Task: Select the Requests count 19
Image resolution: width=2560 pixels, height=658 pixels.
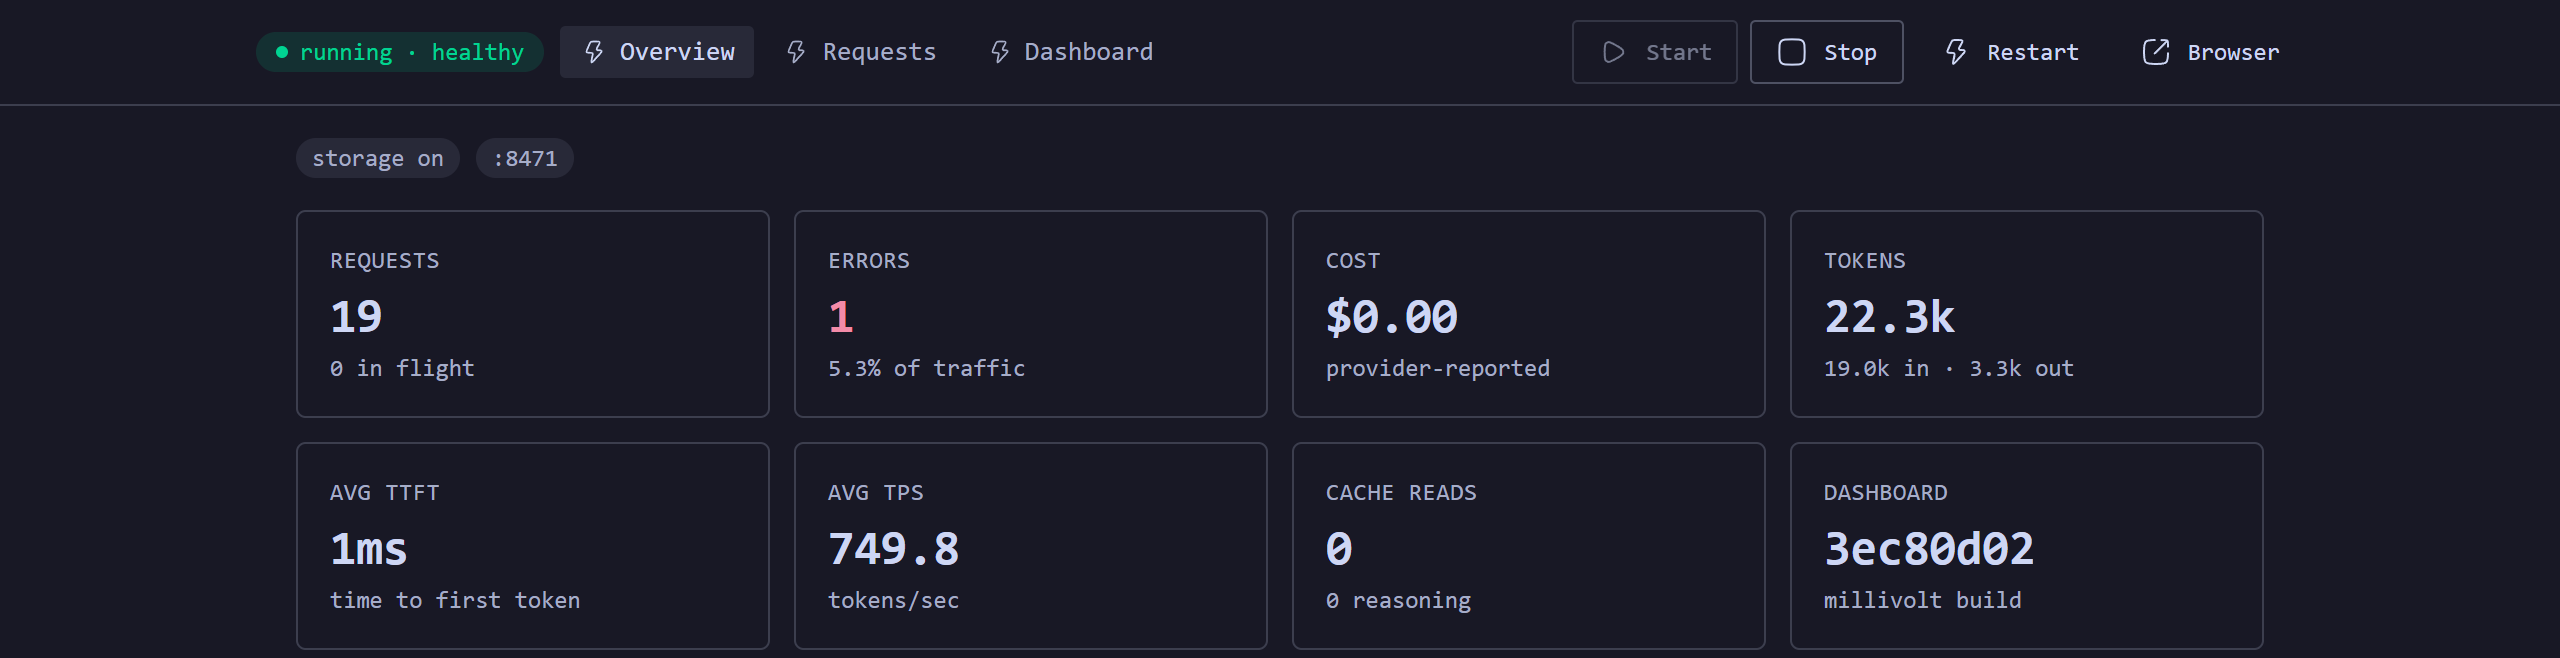Action: click(356, 317)
